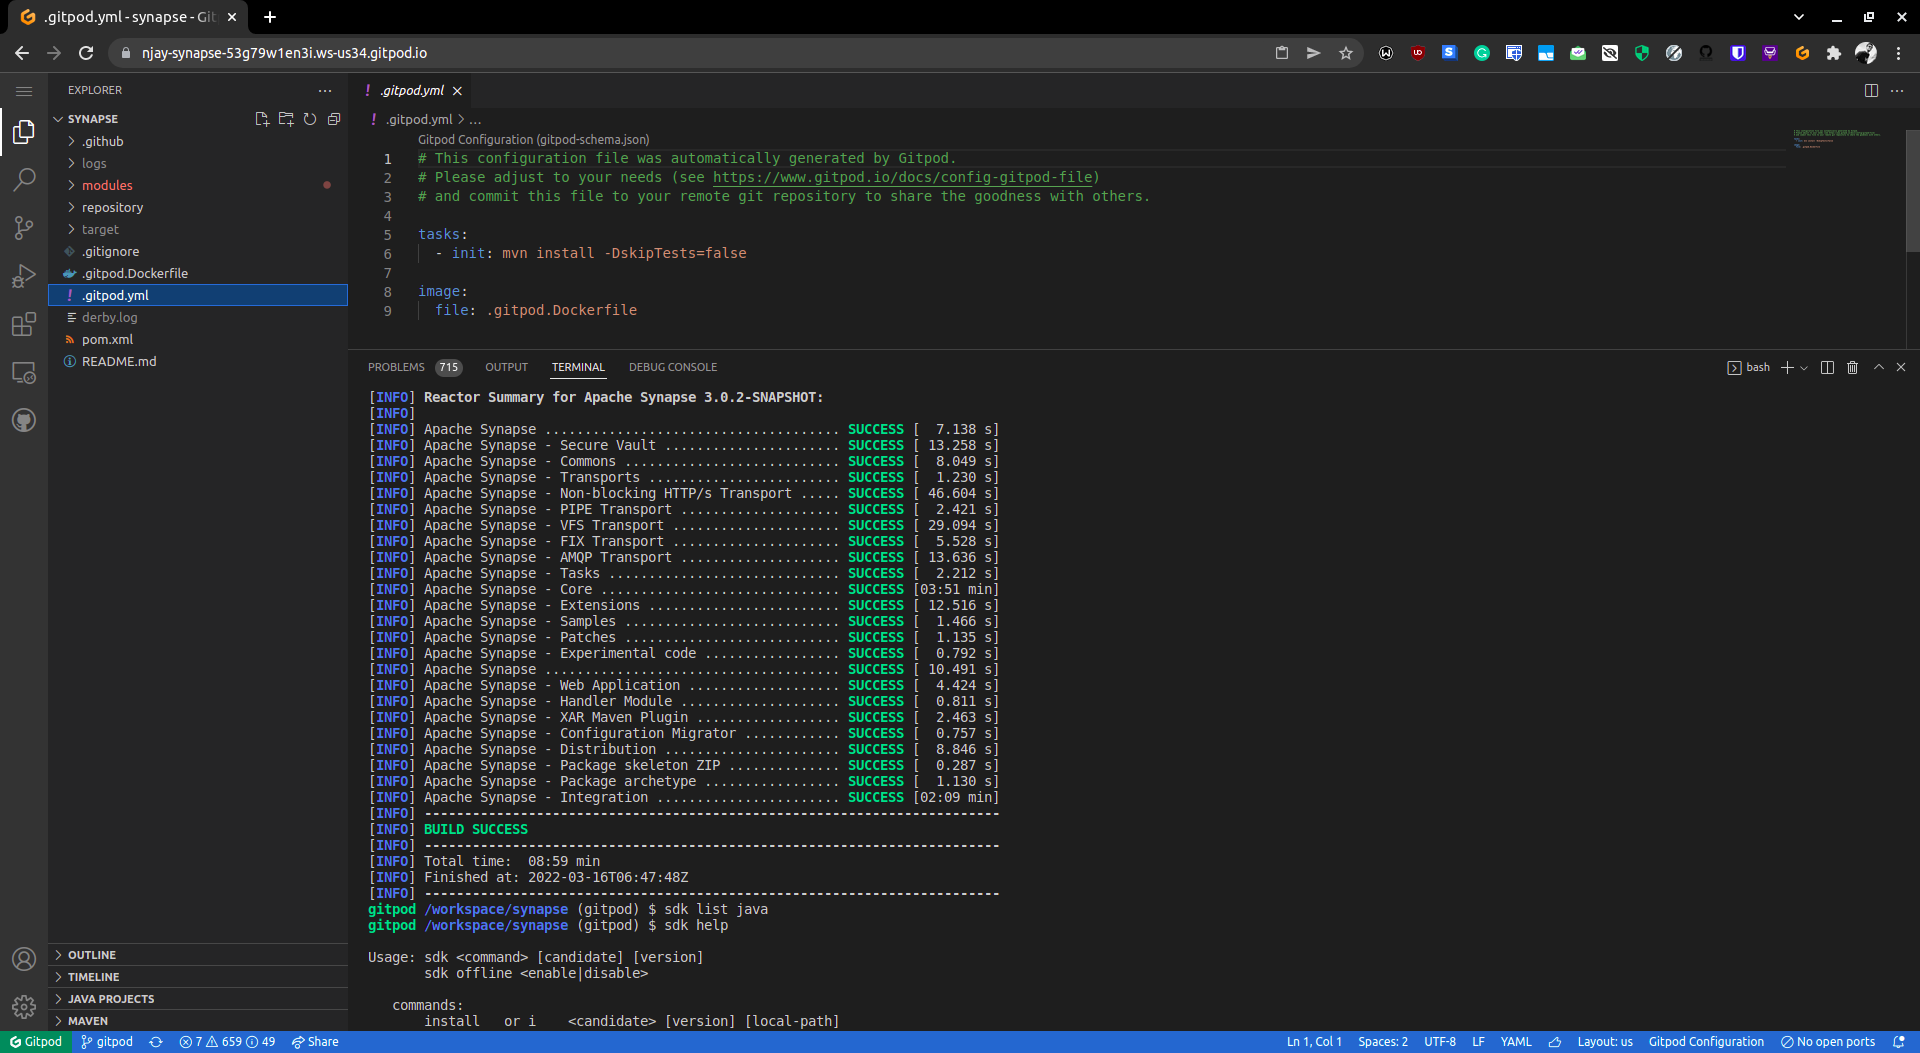Viewport: 1920px width, 1053px height.
Task: Change YAML language mode
Action: tap(1516, 1042)
